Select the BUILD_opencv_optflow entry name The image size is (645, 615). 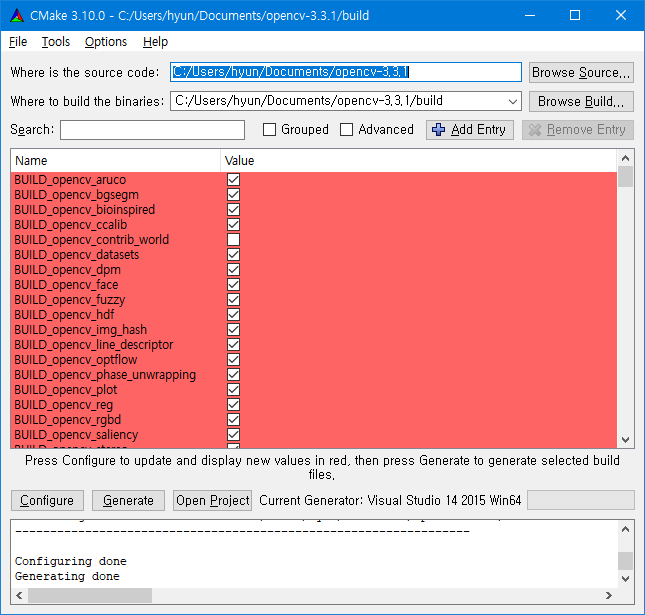(x=76, y=360)
